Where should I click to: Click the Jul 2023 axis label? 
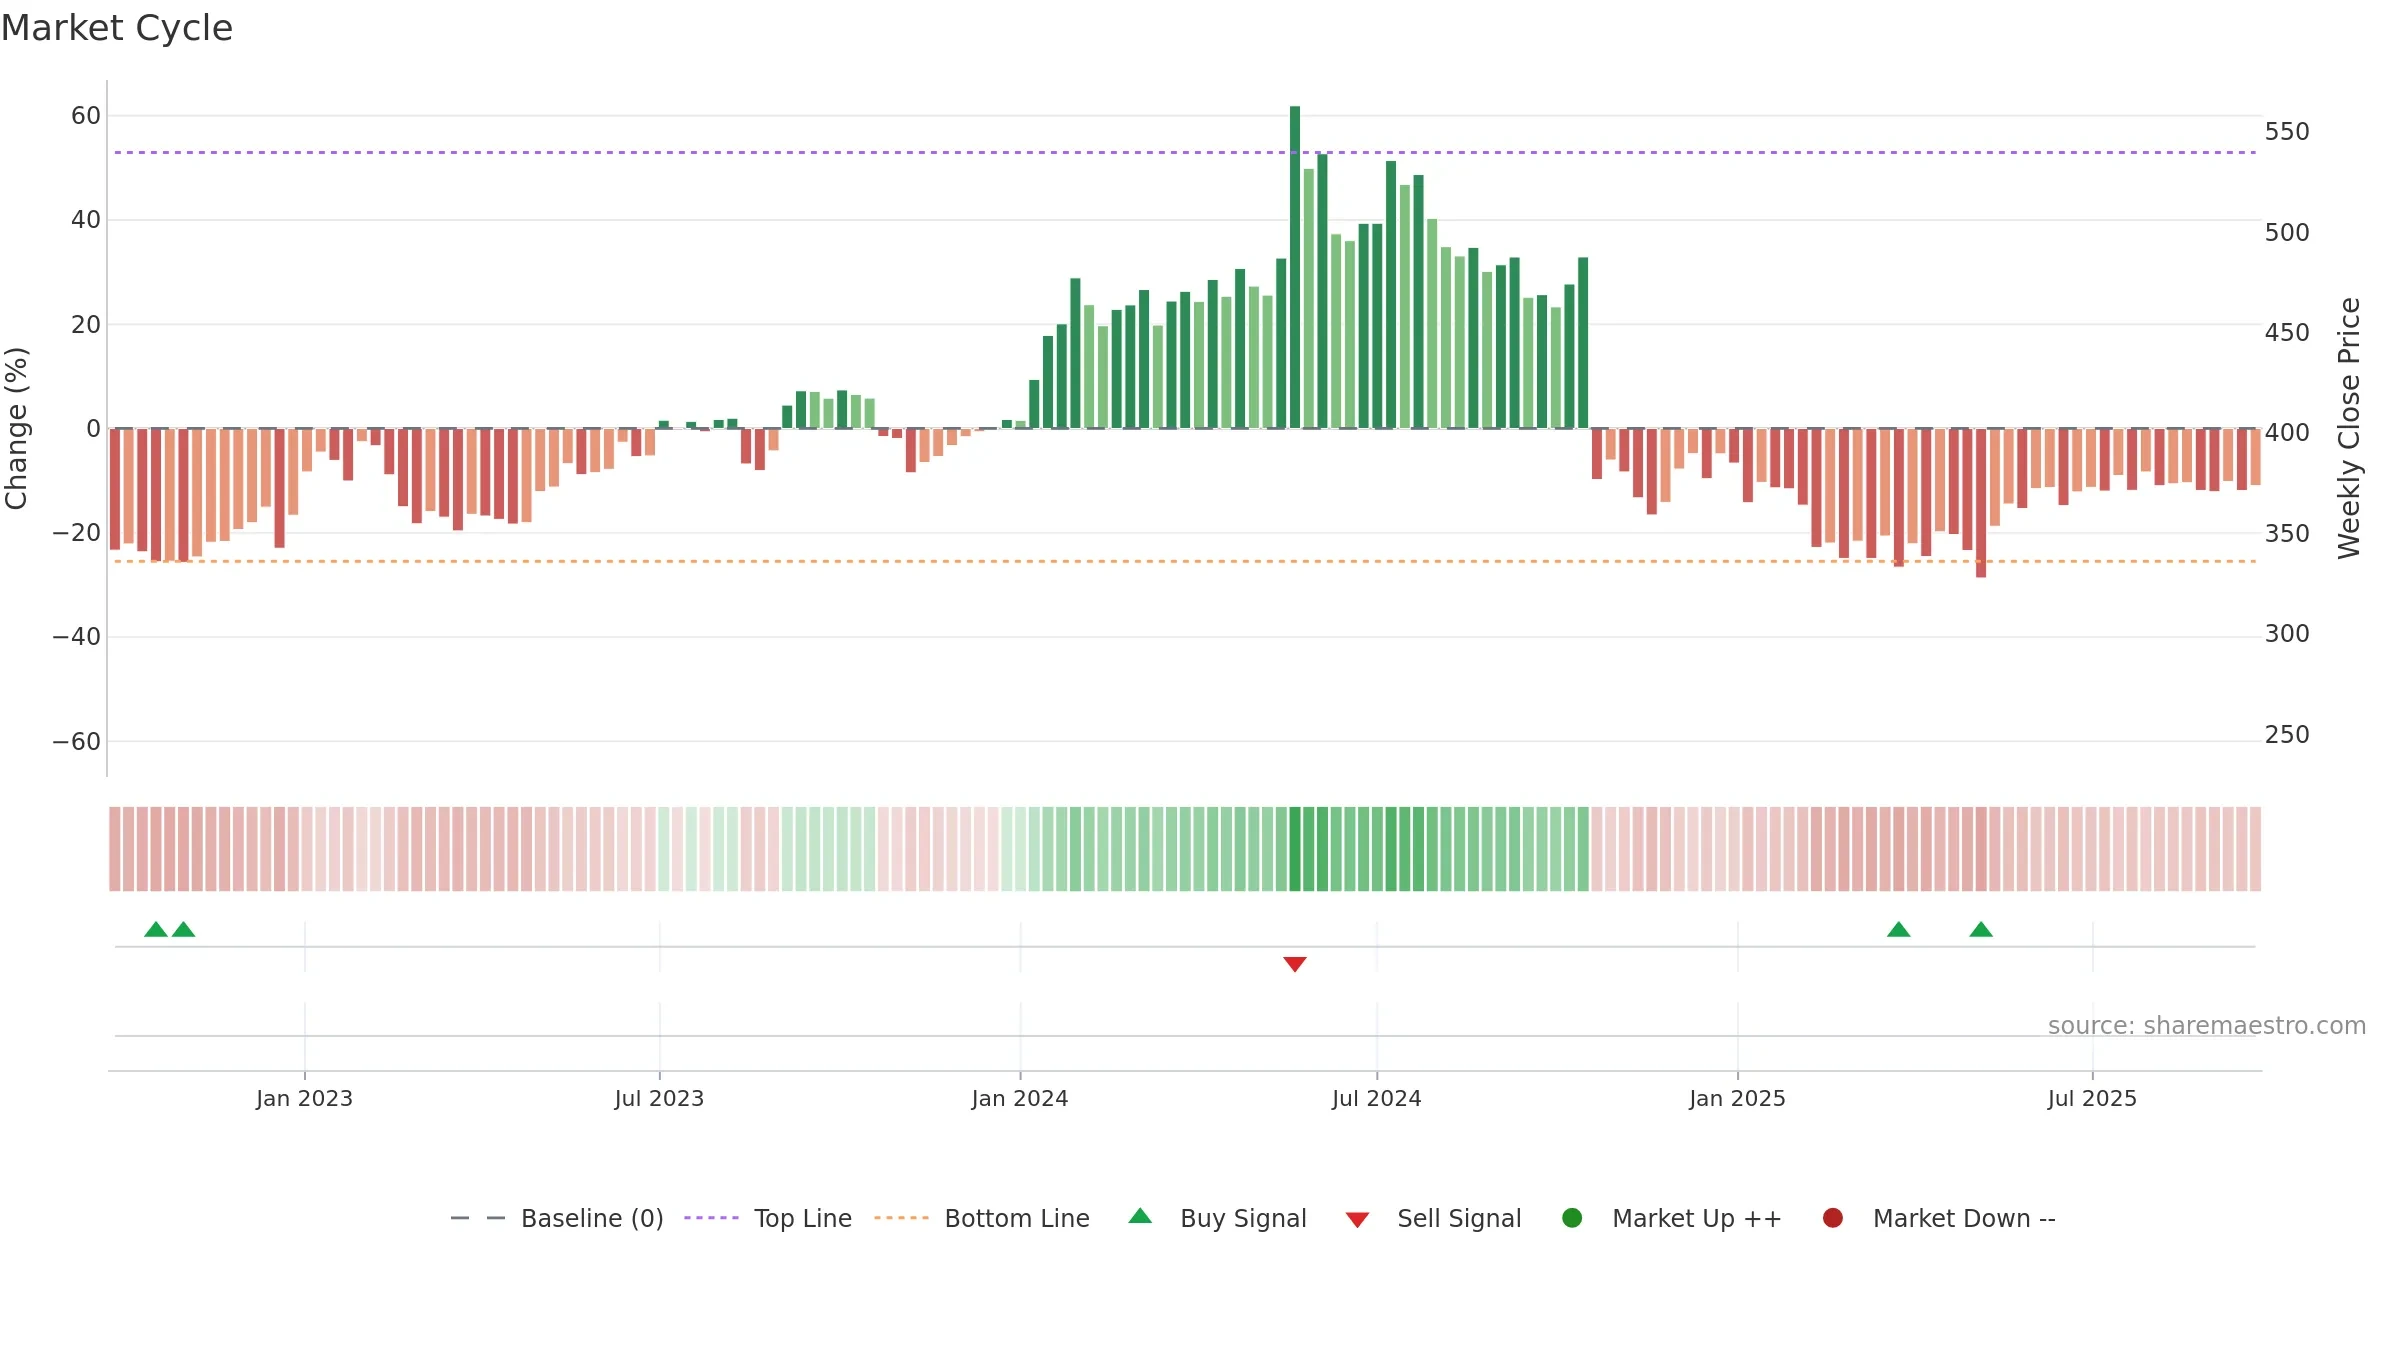(x=659, y=1099)
